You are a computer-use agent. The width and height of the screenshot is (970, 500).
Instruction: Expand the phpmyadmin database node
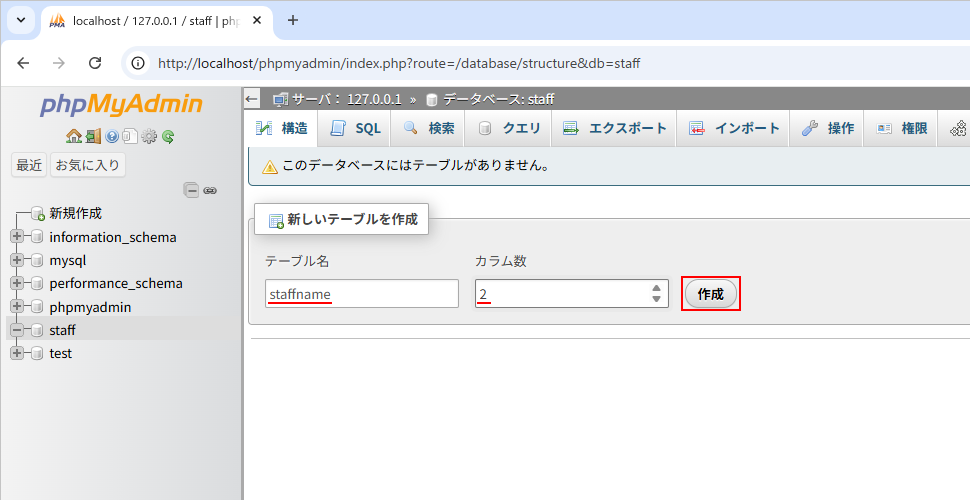coord(17,307)
